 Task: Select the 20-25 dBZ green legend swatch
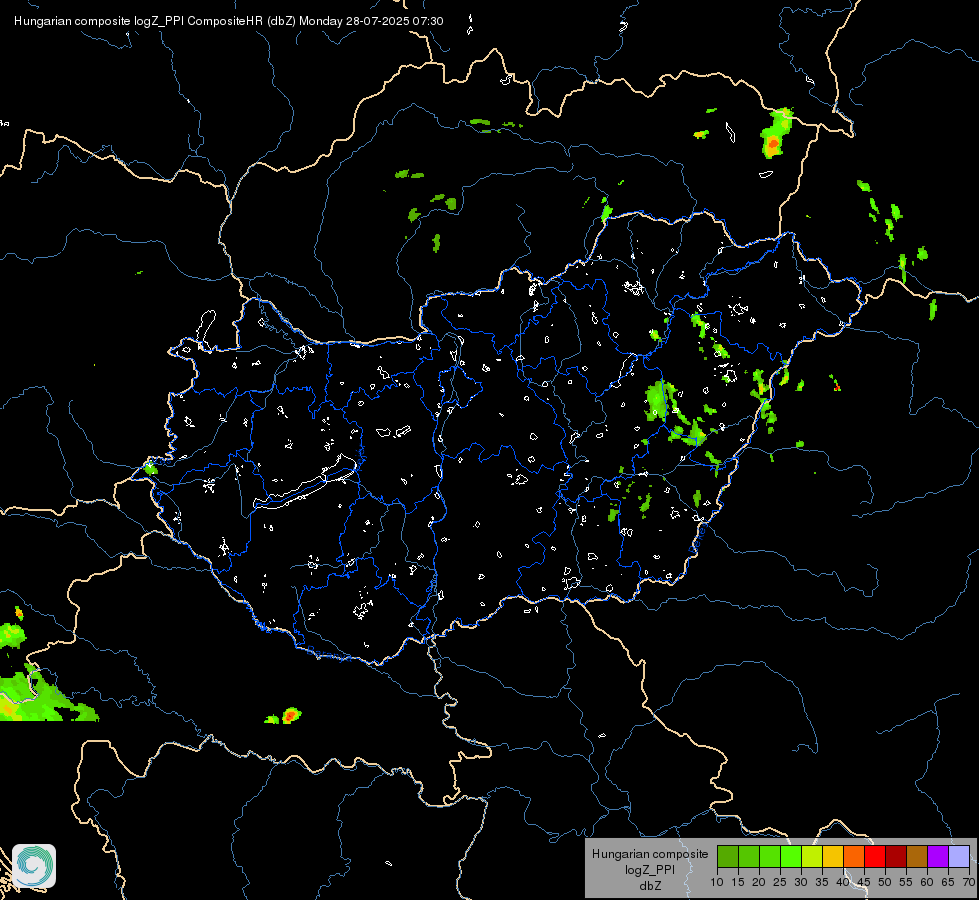(x=770, y=856)
